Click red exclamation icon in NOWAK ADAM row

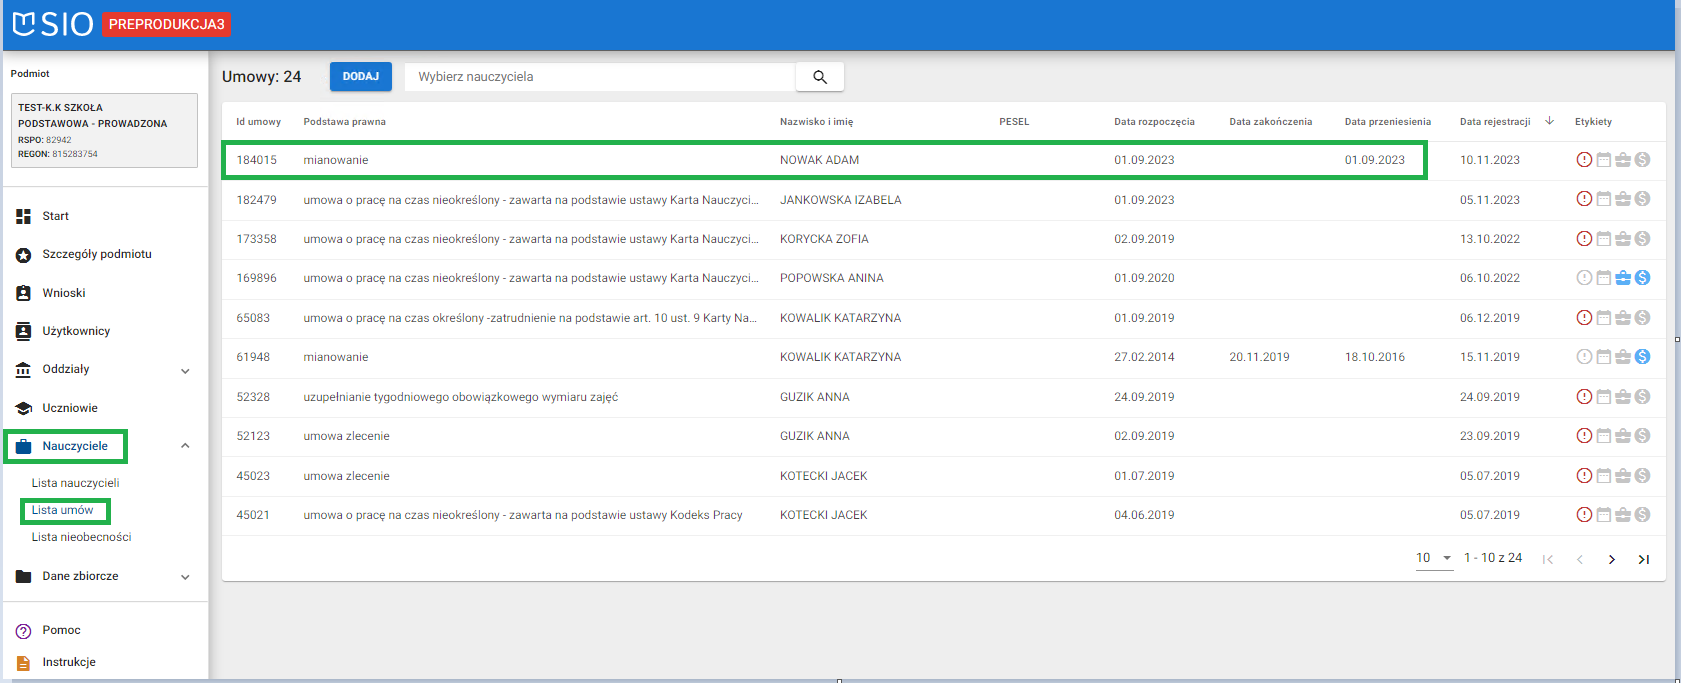pyautogui.click(x=1584, y=160)
